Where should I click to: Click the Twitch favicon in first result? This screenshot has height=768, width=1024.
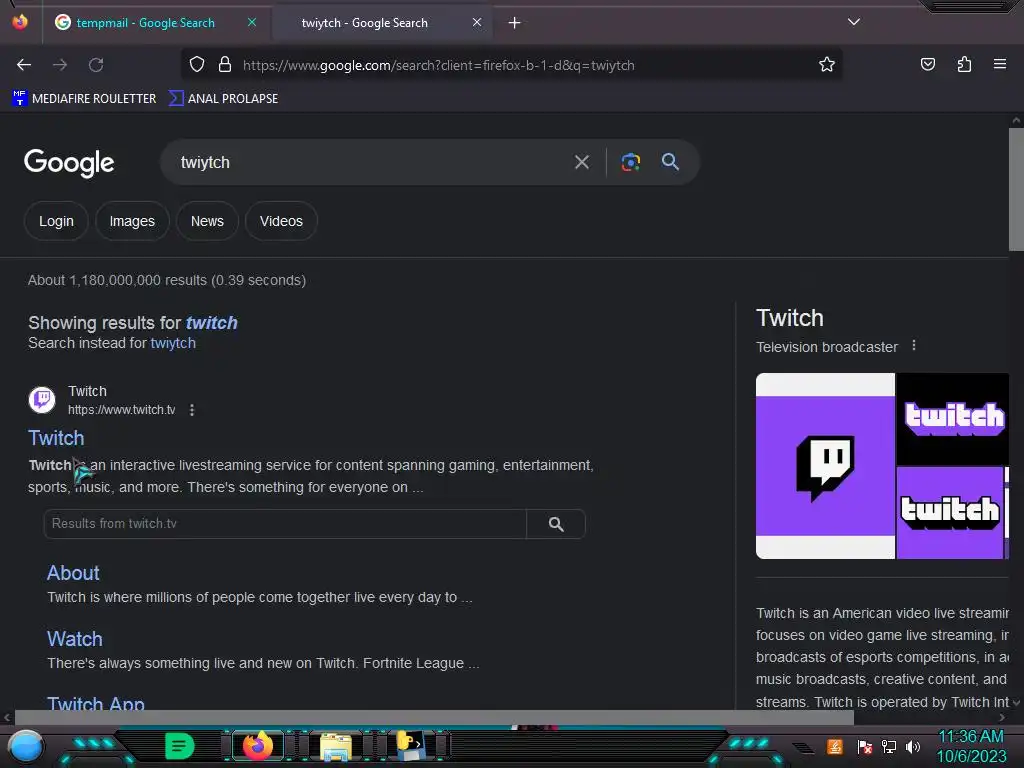[42, 399]
